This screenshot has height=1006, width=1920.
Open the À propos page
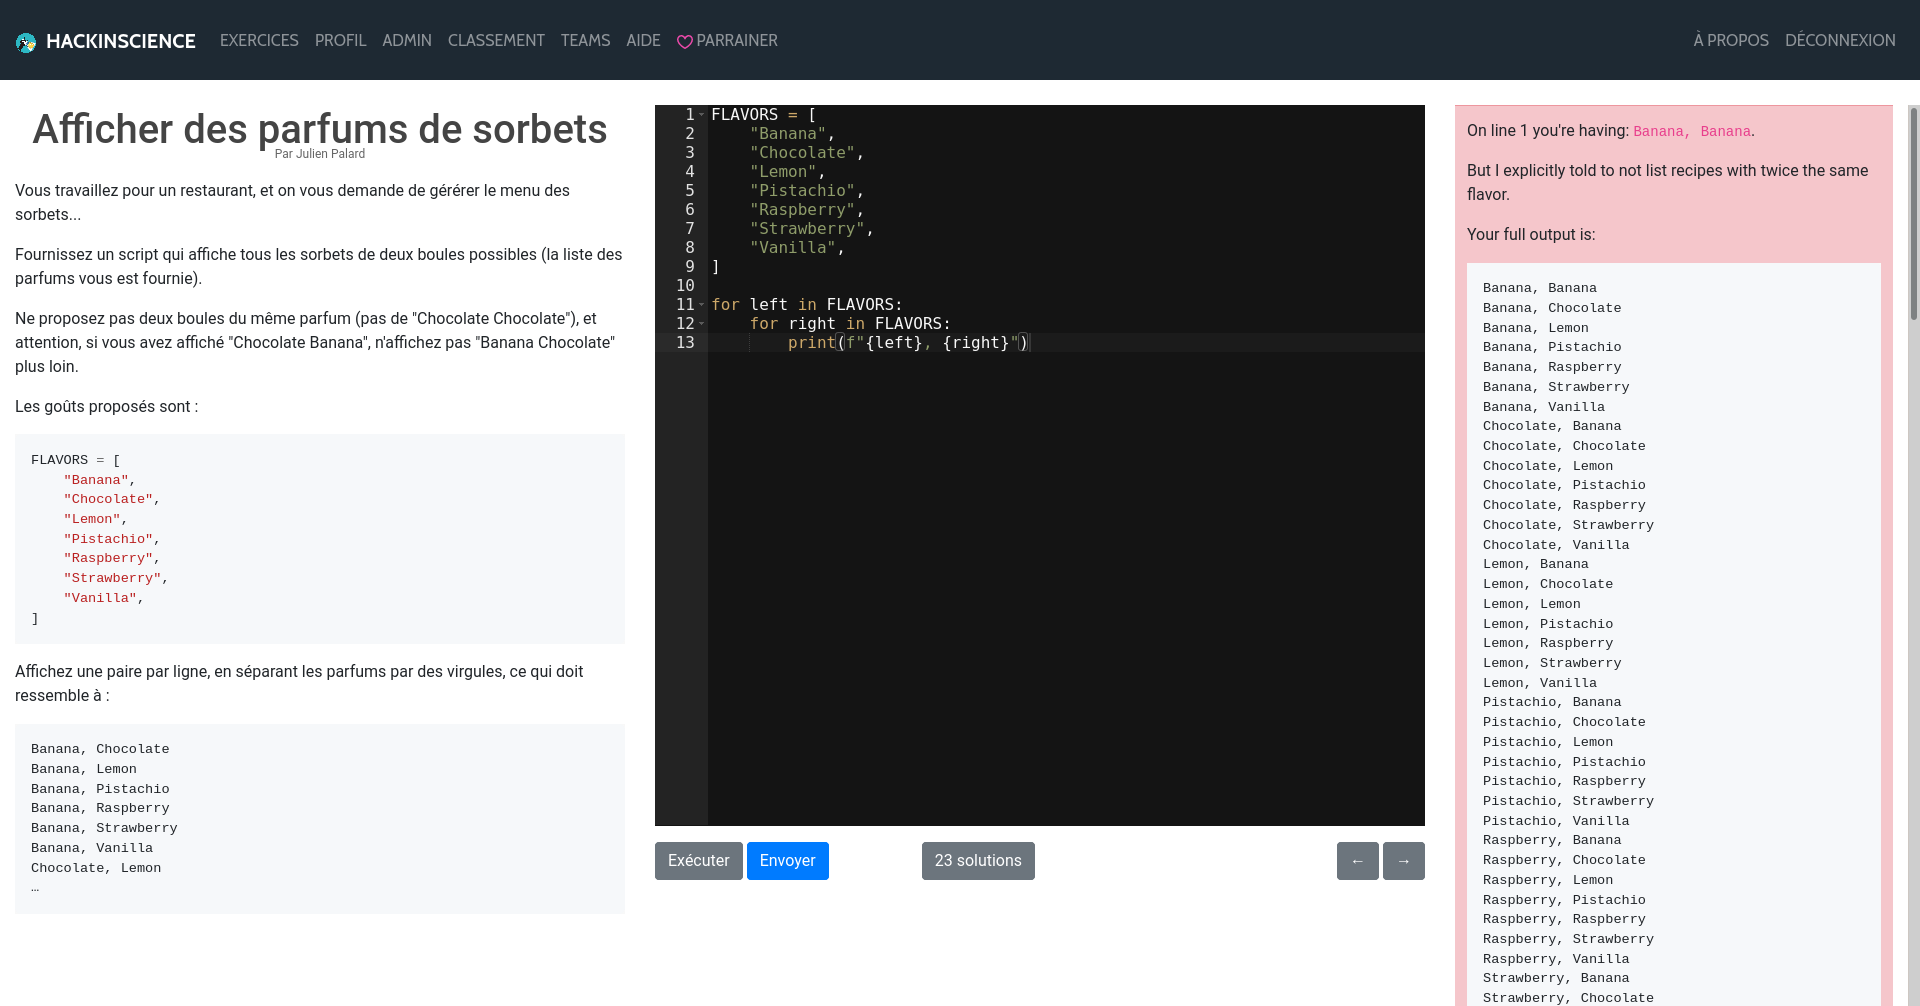point(1731,40)
